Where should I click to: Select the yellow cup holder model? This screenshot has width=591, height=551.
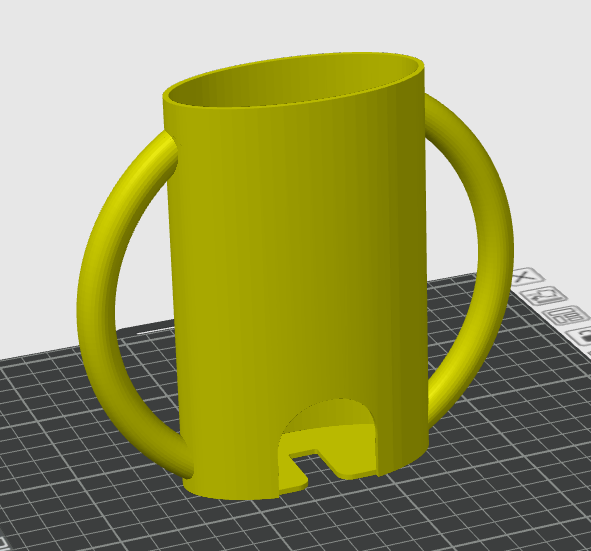click(296, 276)
